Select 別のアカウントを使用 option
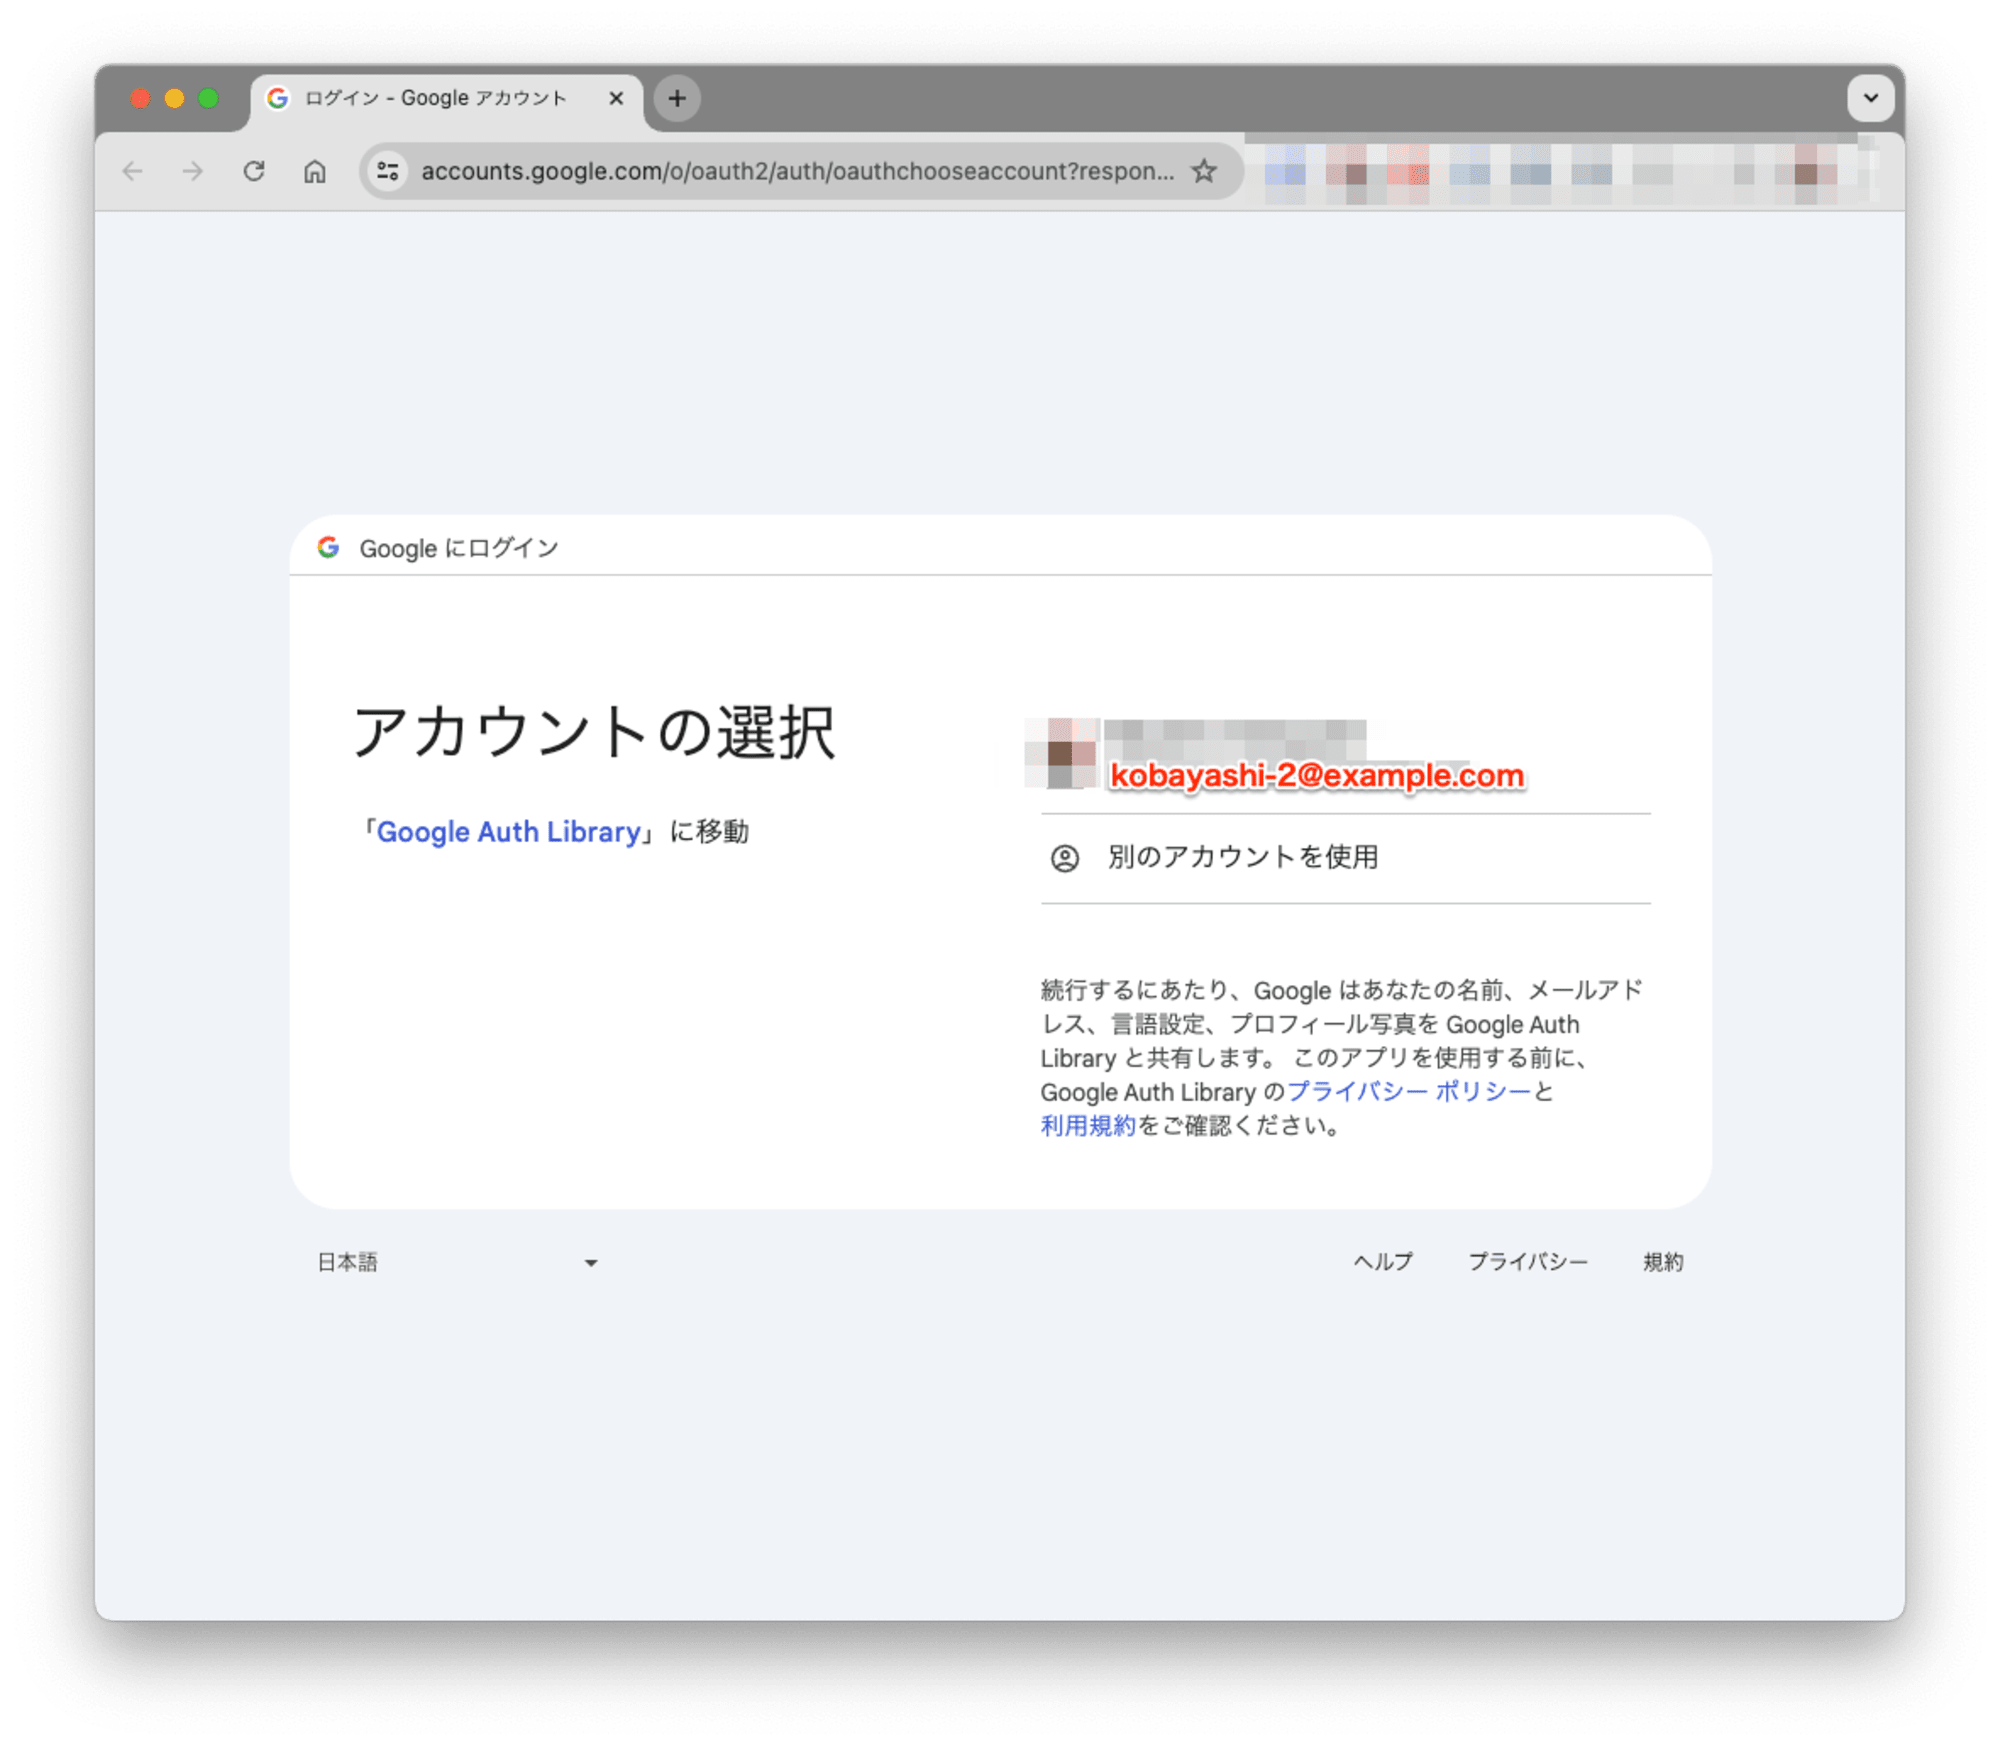Viewport: 2000px width, 1746px height. pyautogui.click(x=1345, y=858)
